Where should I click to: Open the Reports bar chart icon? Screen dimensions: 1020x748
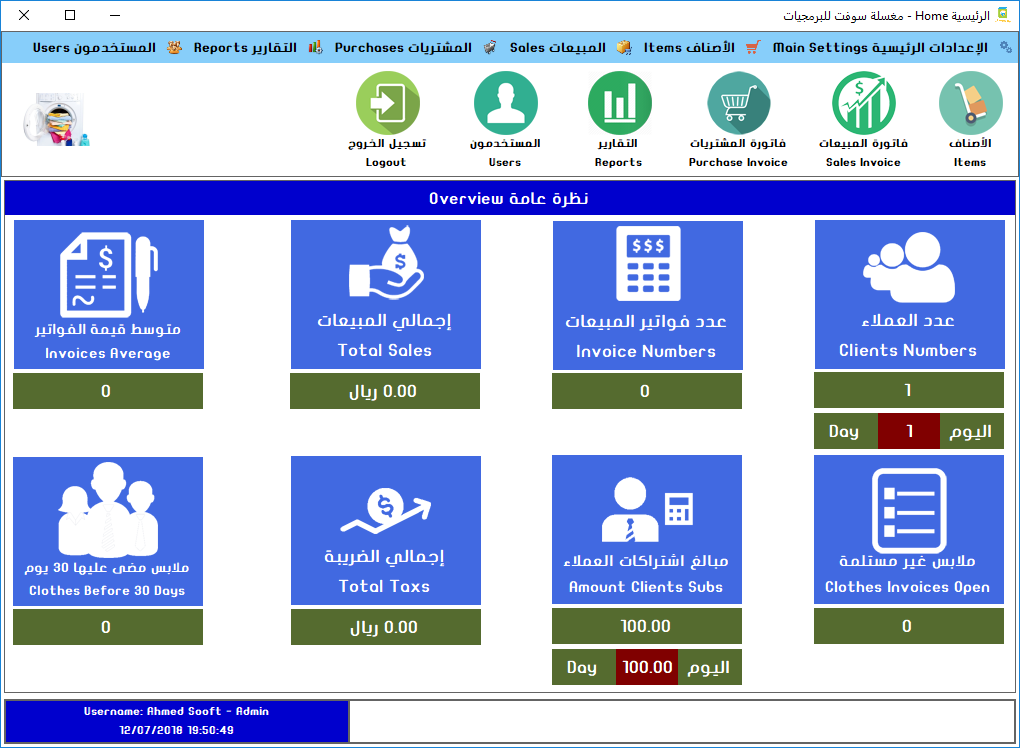(619, 105)
